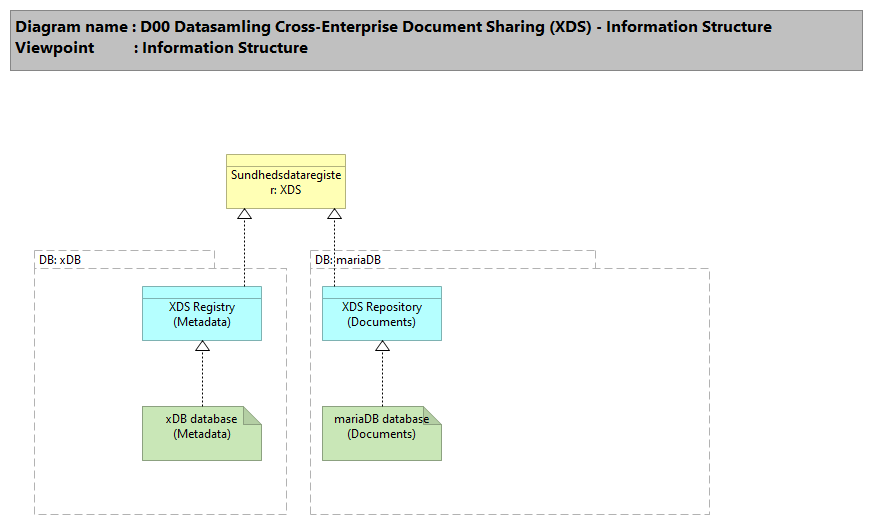Click folded corner of xDB database node
Viewport: 873px width, 525px height.
[x=254, y=414]
